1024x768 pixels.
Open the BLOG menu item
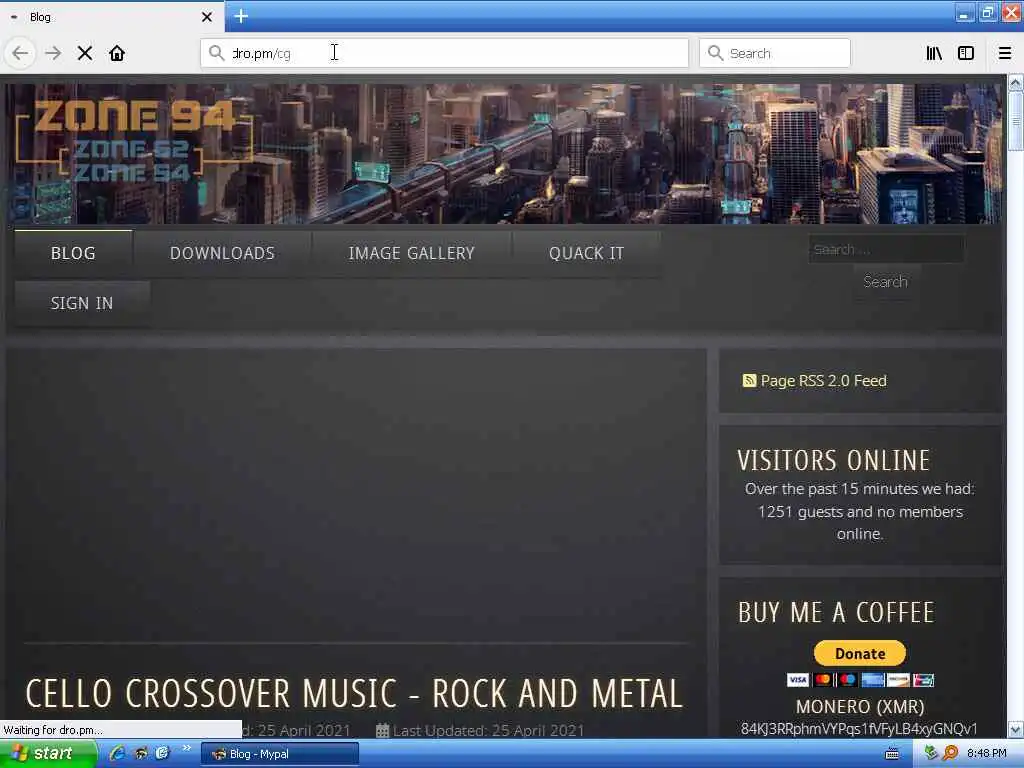pyautogui.click(x=73, y=253)
